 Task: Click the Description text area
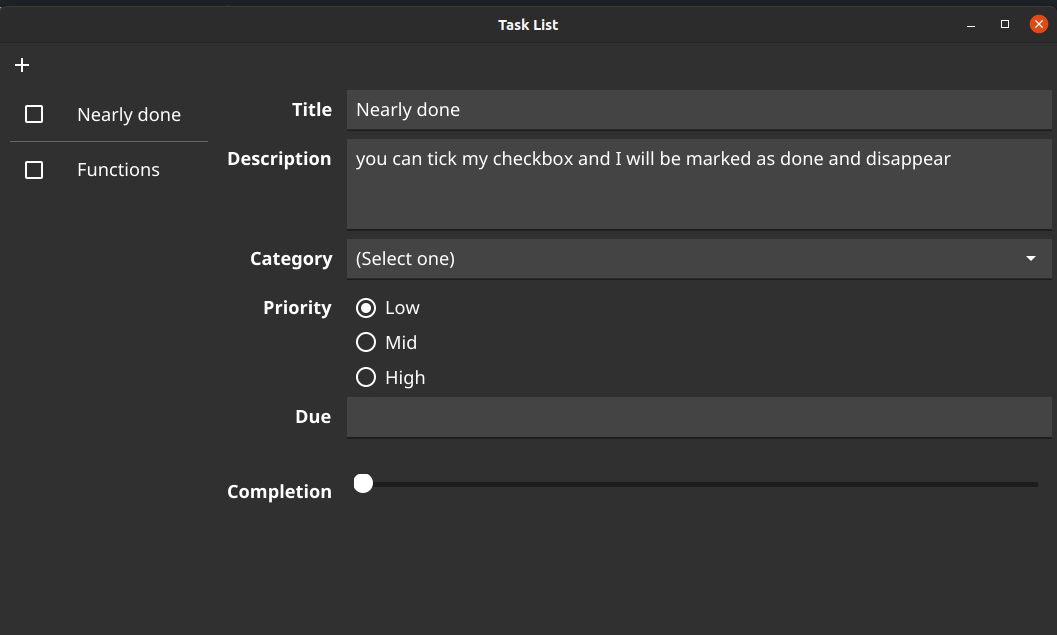point(698,184)
